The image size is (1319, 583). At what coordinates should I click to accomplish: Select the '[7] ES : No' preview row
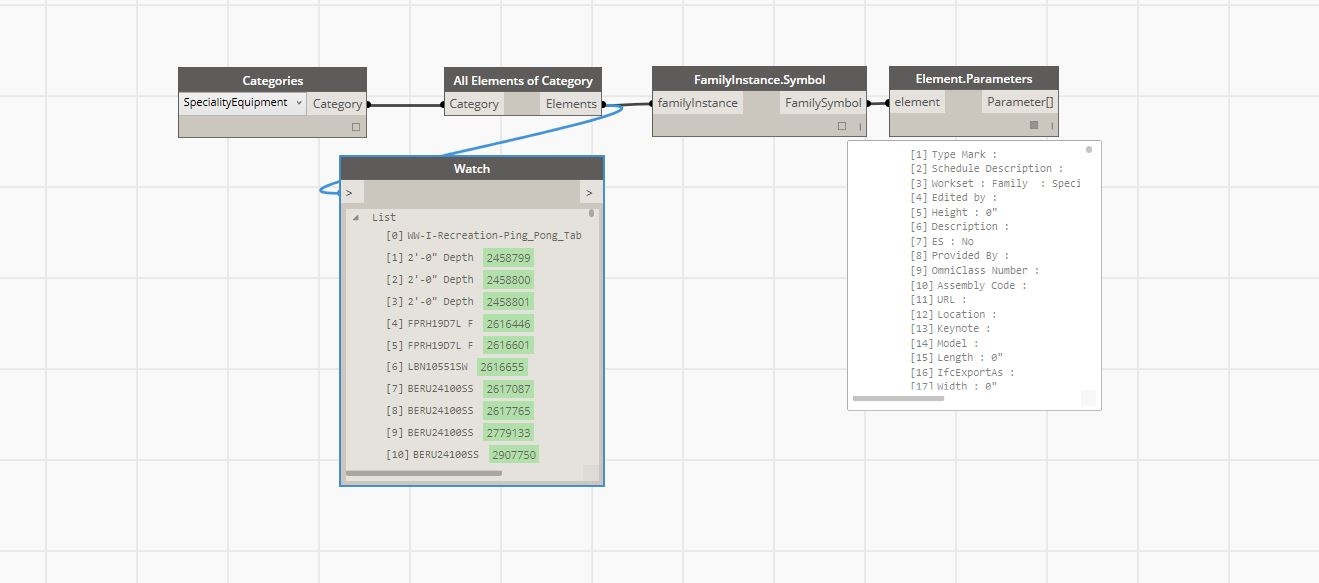(x=942, y=242)
